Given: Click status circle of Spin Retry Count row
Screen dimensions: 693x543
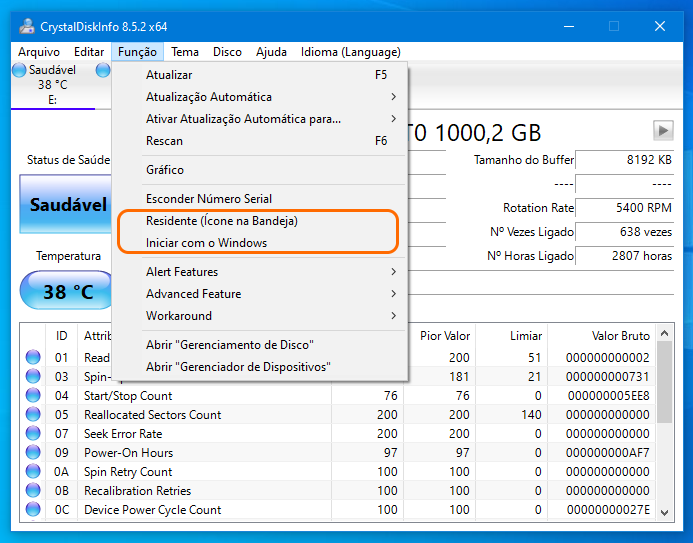Looking at the screenshot, I should tap(33, 471).
